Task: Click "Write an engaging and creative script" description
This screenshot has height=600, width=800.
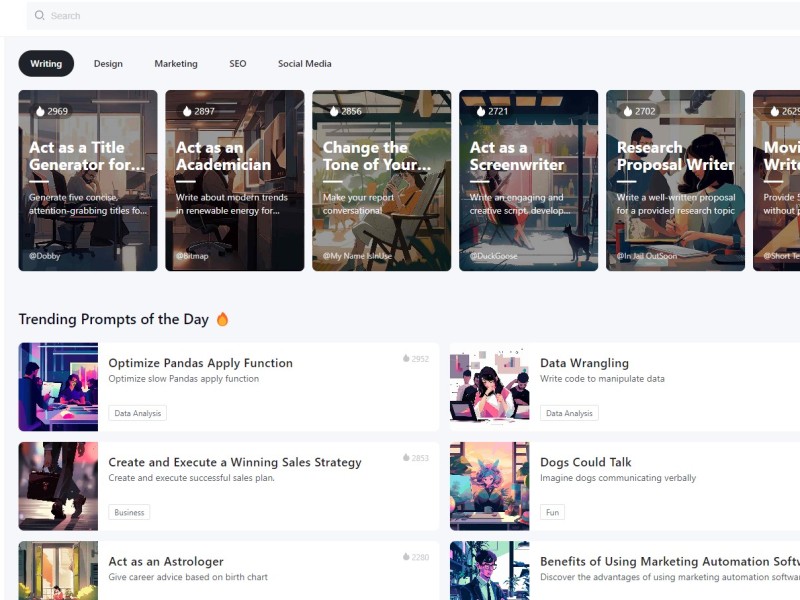Action: click(520, 204)
